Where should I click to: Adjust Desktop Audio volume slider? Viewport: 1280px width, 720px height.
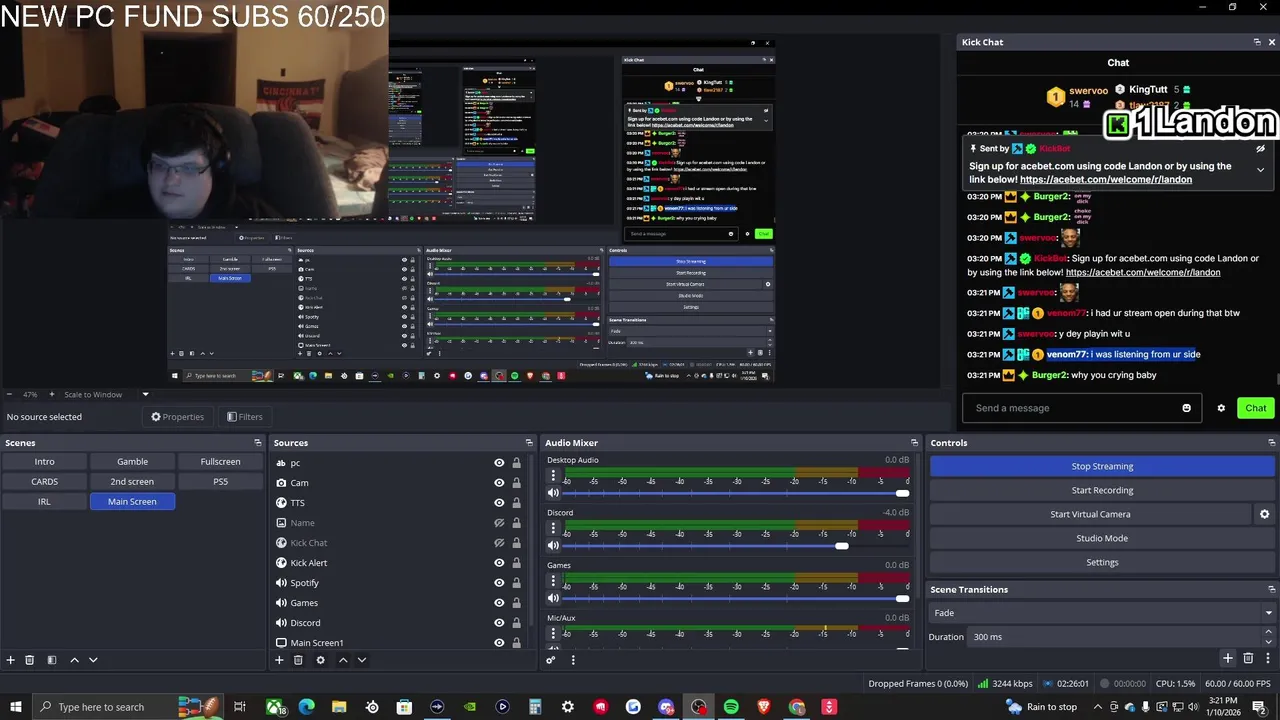734,493
